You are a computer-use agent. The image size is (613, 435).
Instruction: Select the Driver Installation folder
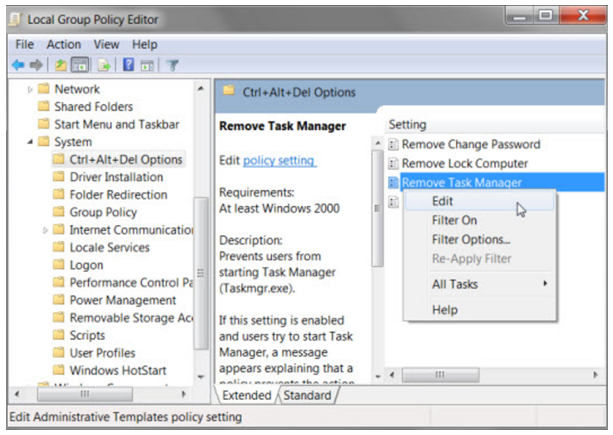[x=116, y=177]
